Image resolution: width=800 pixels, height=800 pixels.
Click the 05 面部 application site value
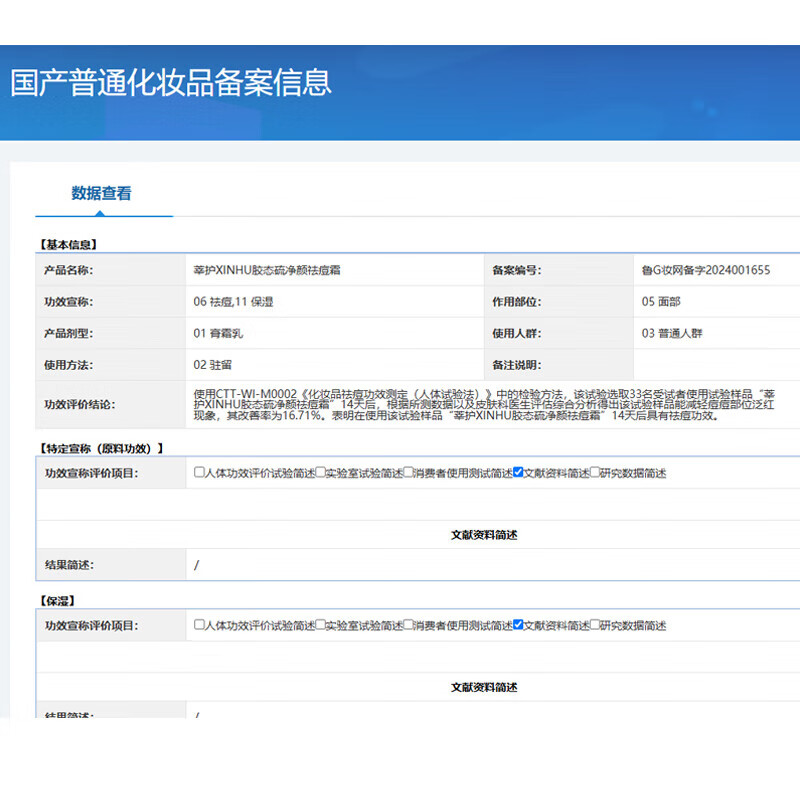tap(661, 302)
